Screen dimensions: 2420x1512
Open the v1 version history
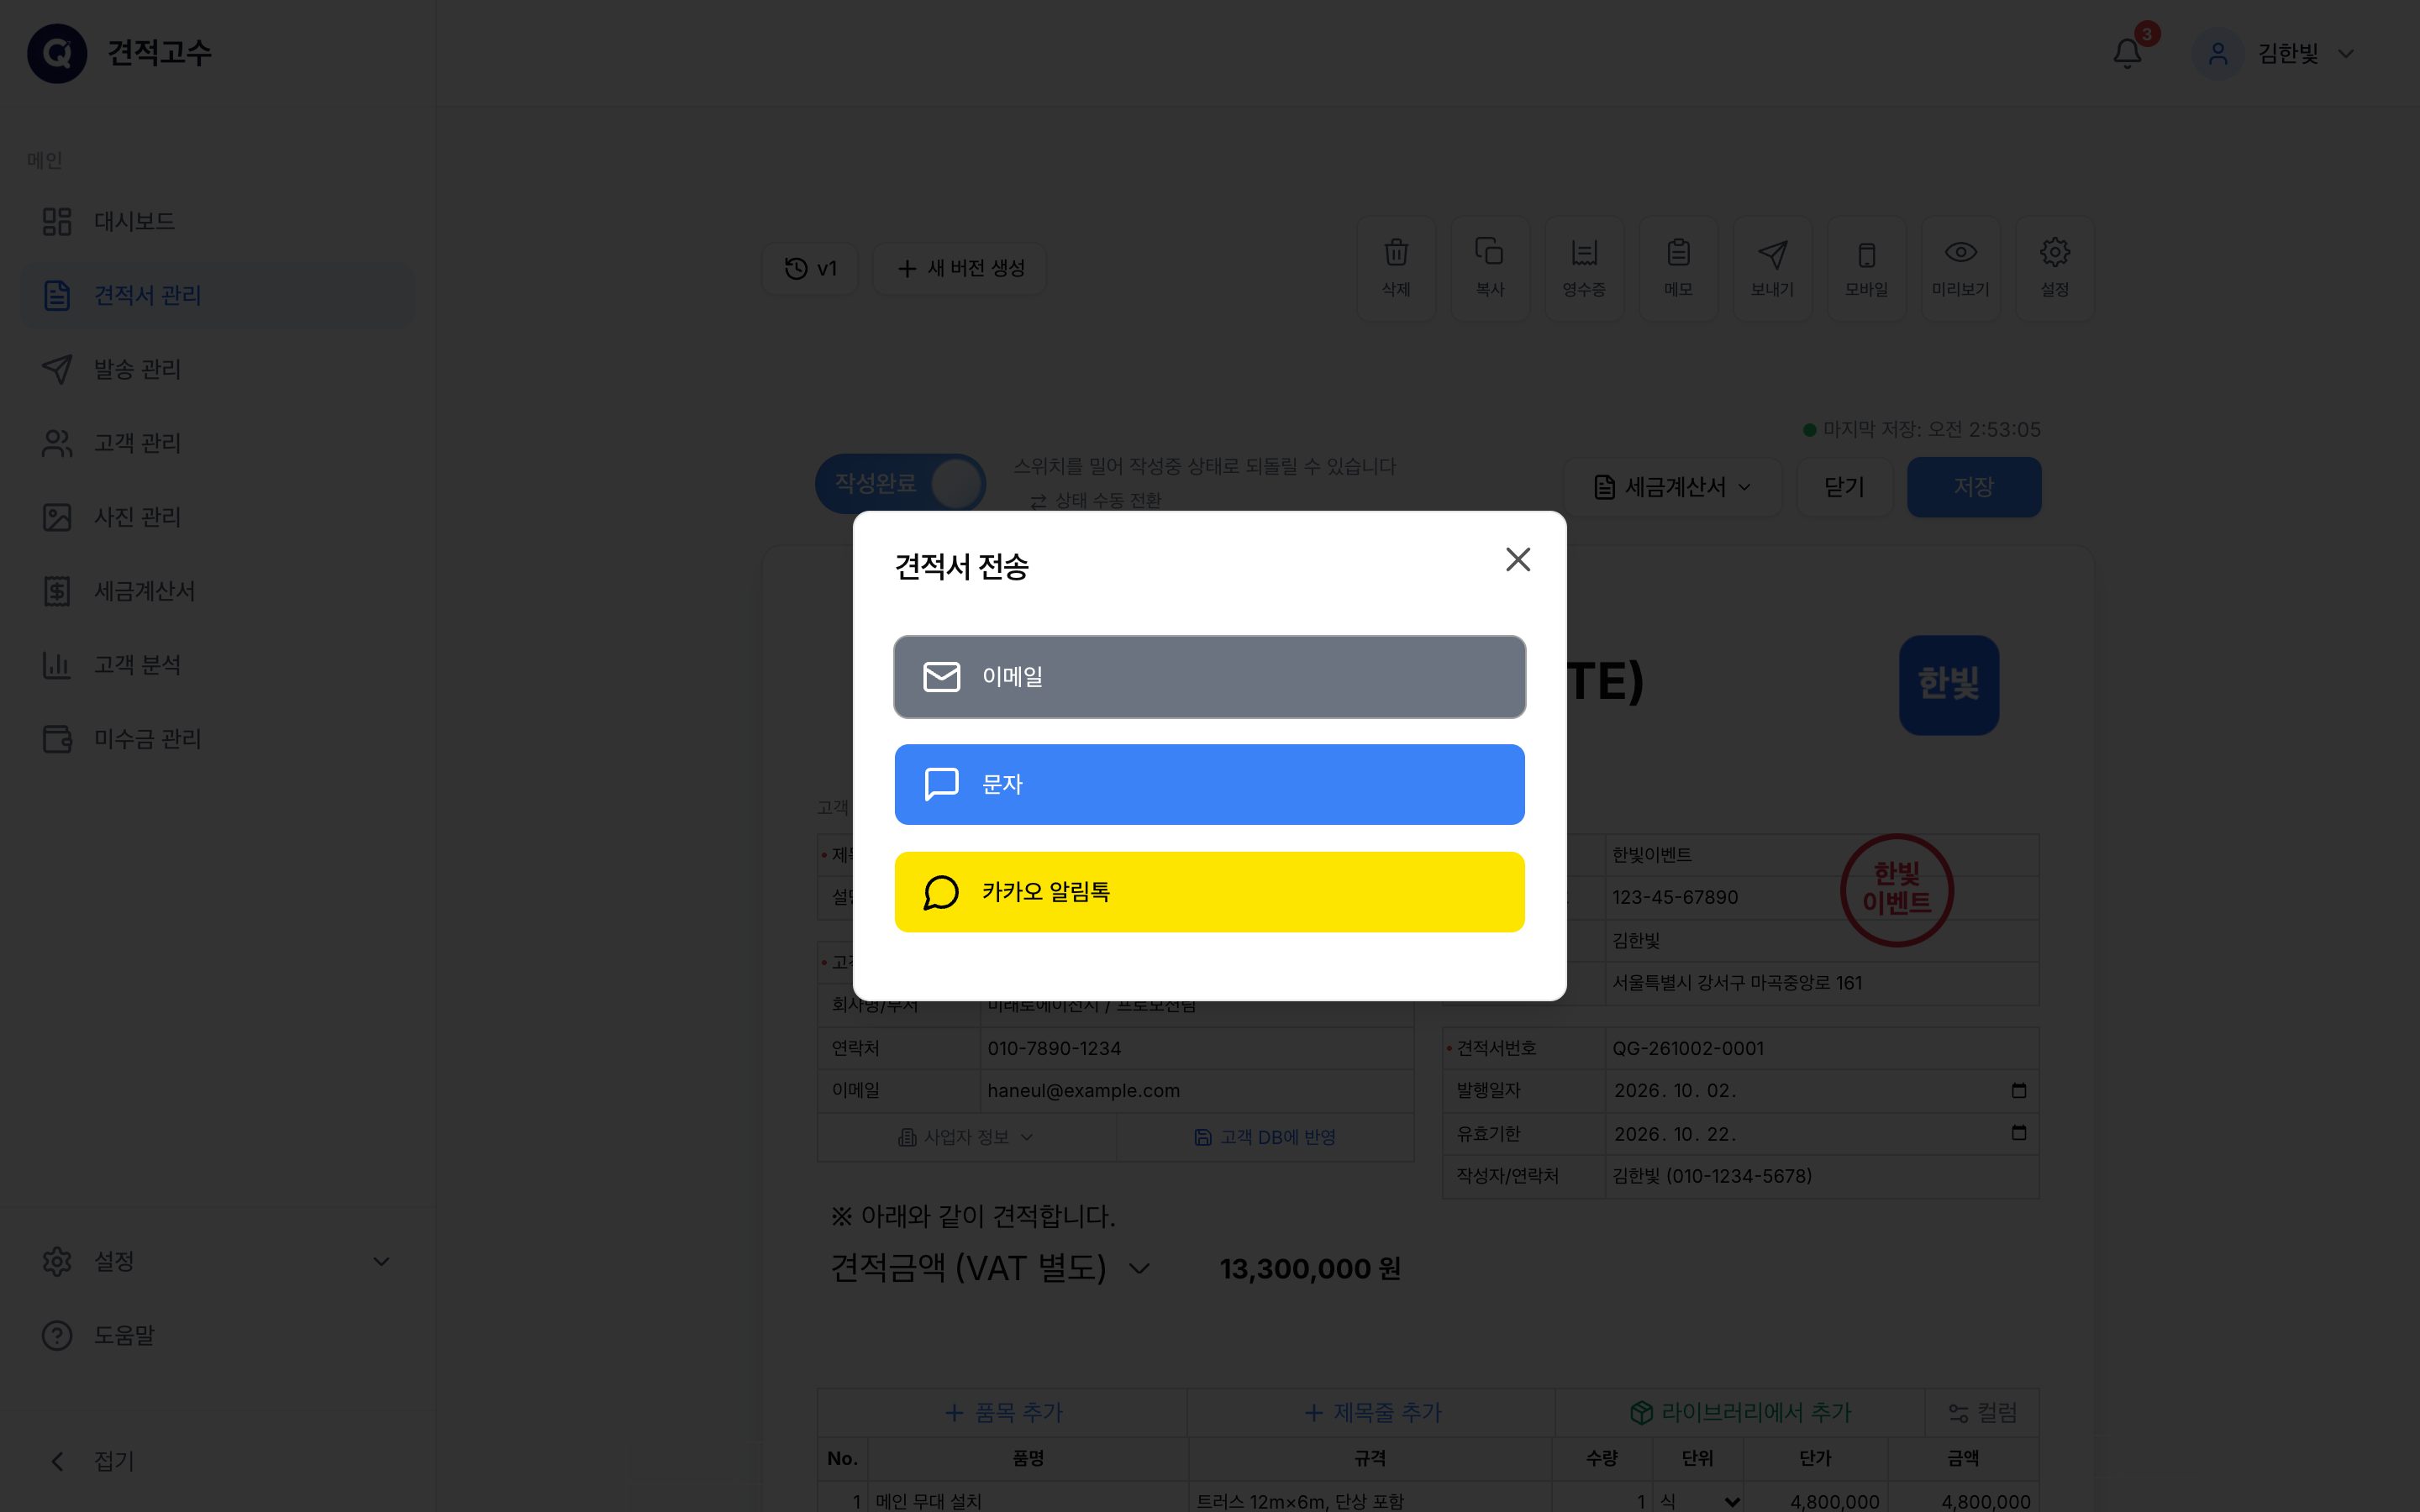point(810,268)
